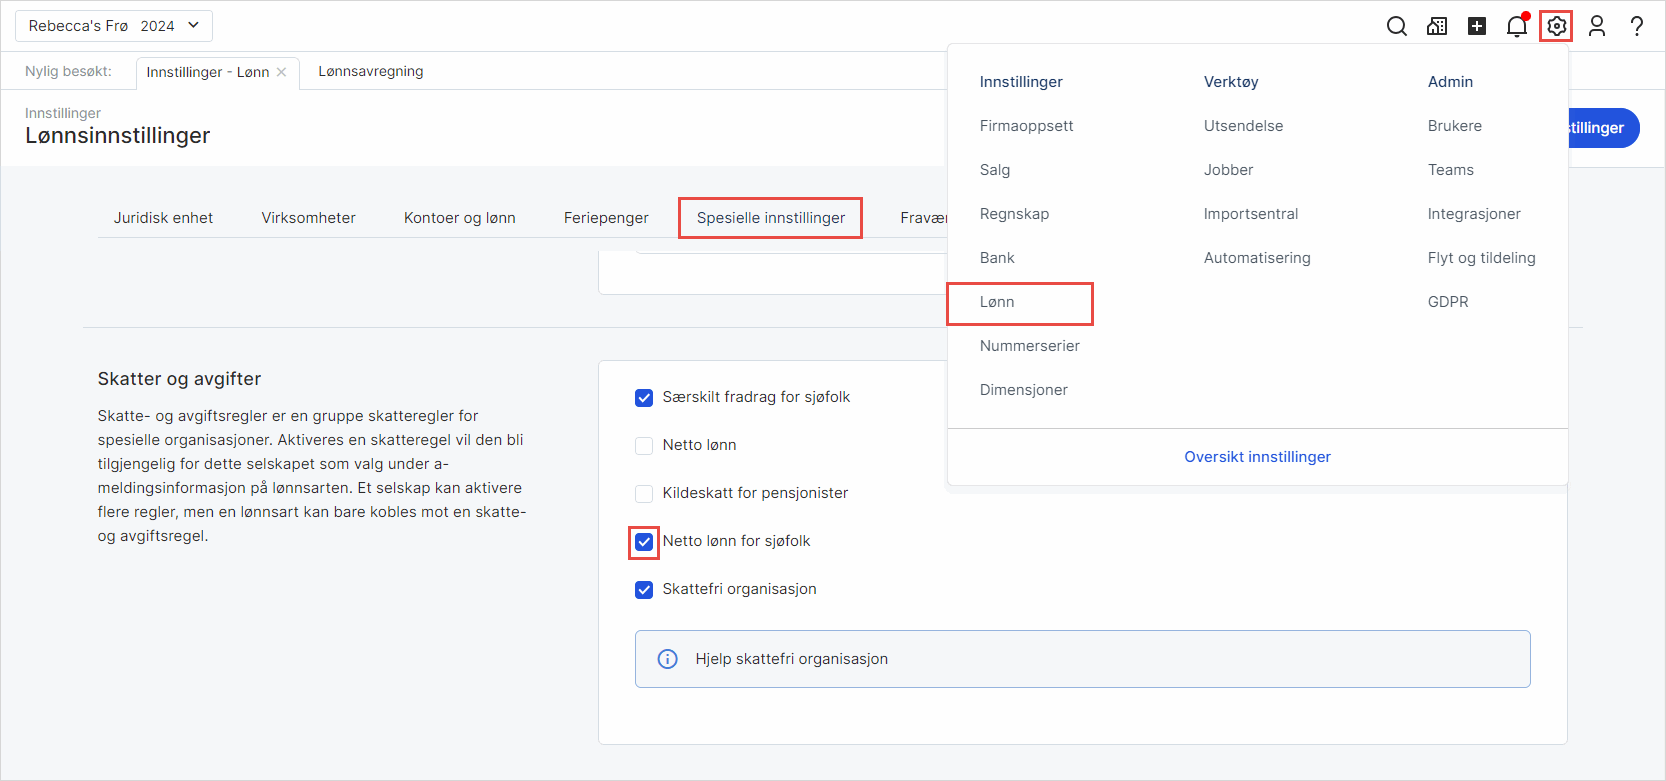Click the settings gear icon
Image resolution: width=1666 pixels, height=781 pixels.
(1557, 26)
